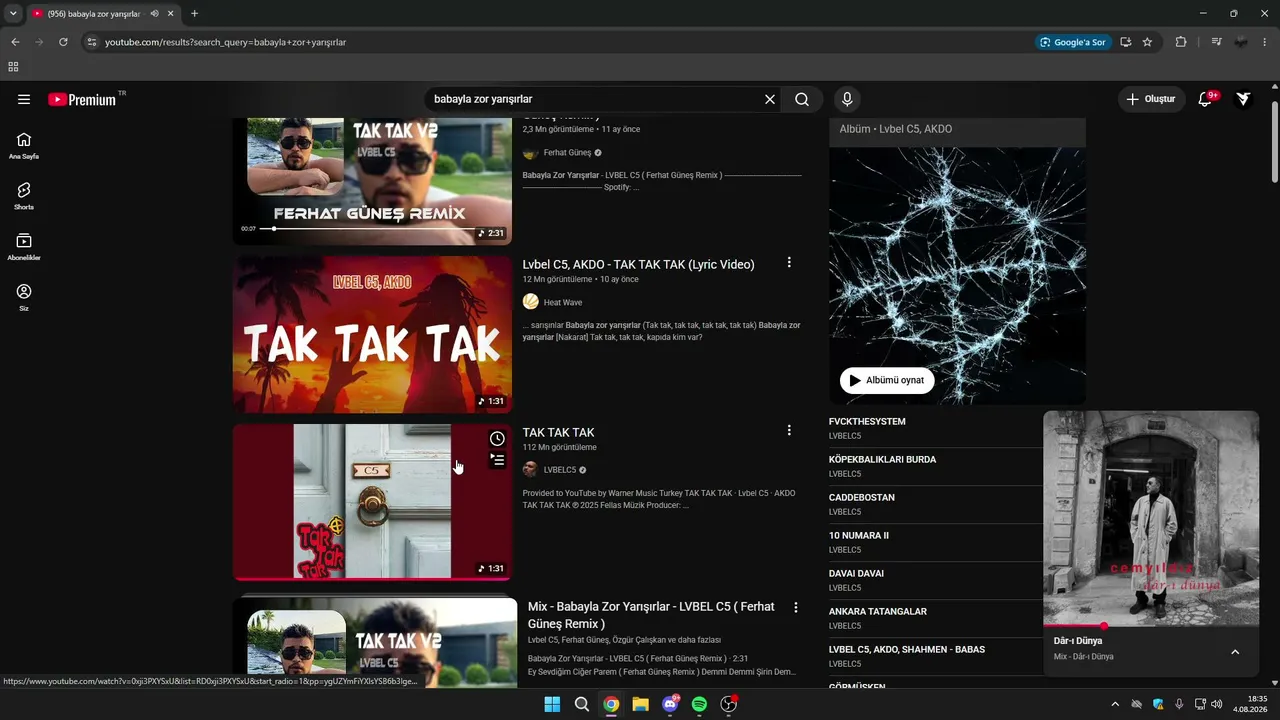
Task: Go back with the browser back arrow
Action: pyautogui.click(x=15, y=42)
